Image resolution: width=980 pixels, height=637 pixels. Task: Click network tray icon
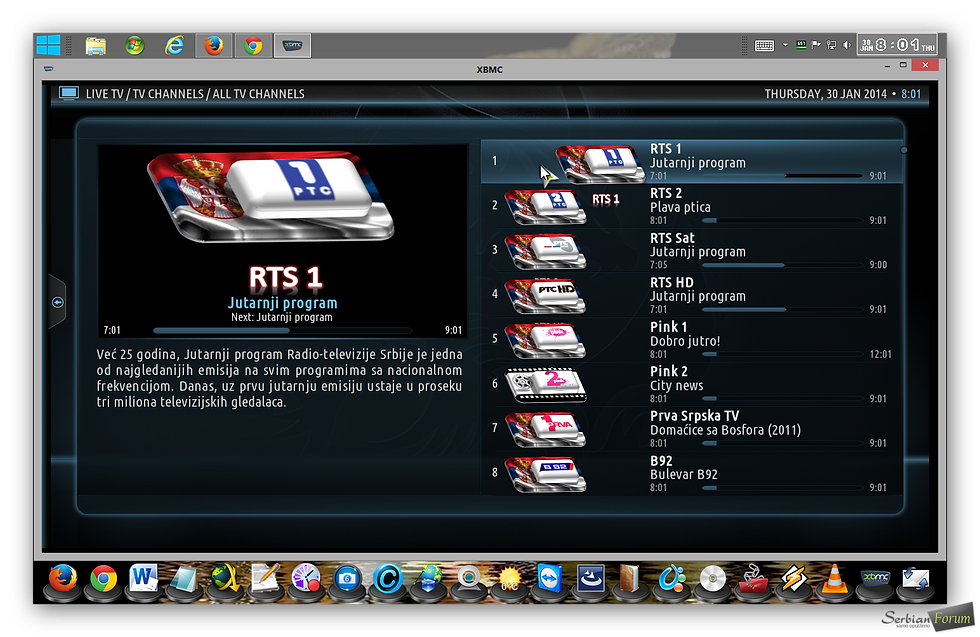(x=831, y=45)
